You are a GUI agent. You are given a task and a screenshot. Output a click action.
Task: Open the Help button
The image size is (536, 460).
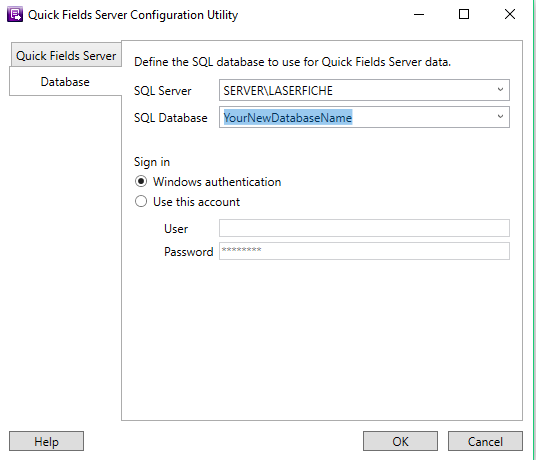pyautogui.click(x=46, y=441)
